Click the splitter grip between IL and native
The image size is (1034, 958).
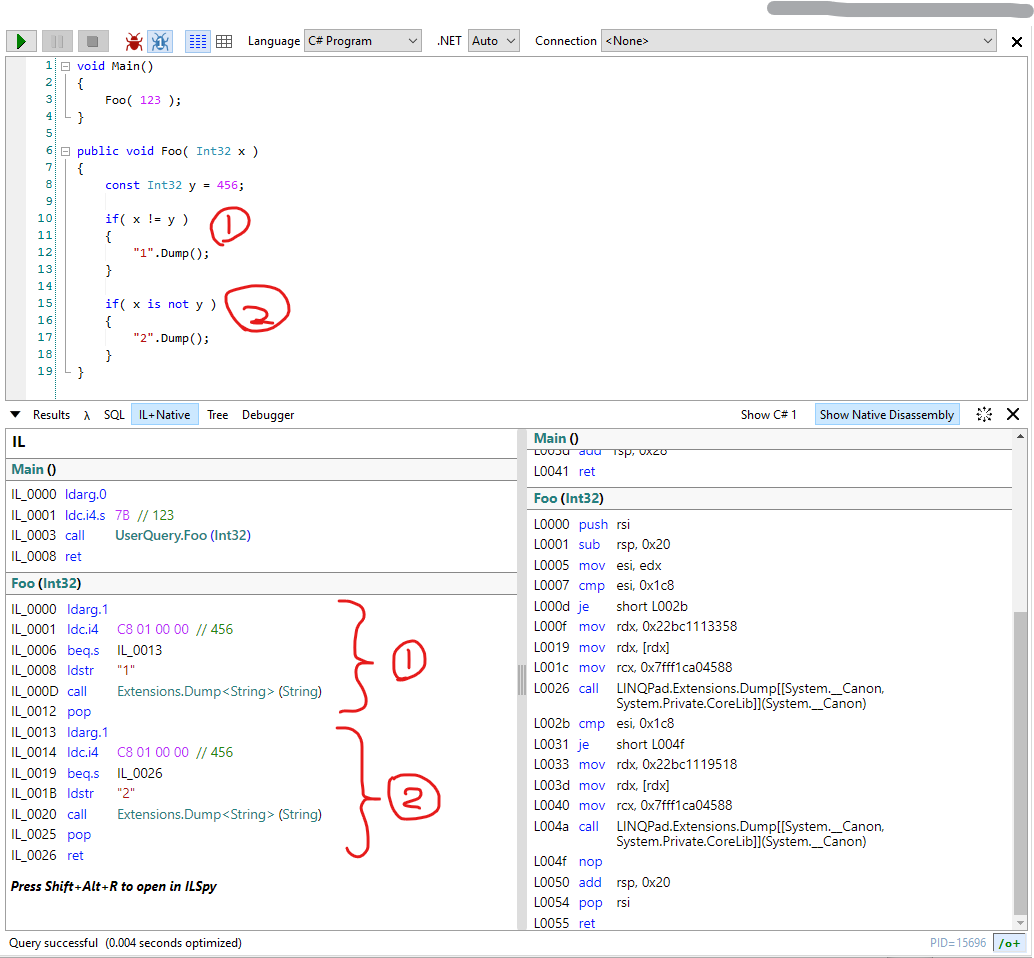[x=522, y=680]
